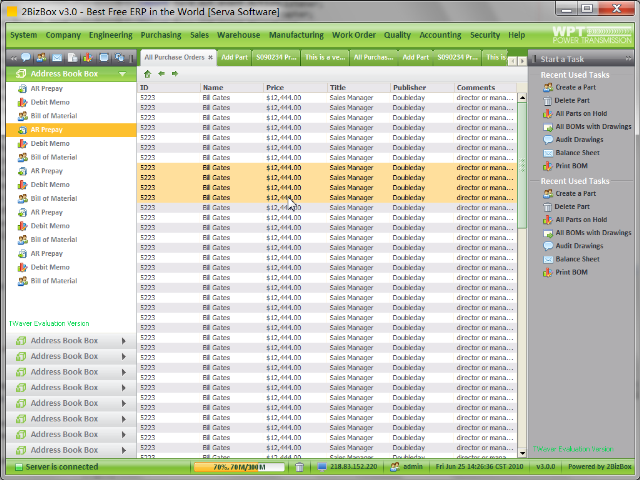Click the splitter handle beside the table
Image resolution: width=640 pixels, height=480 pixels.
(522, 165)
